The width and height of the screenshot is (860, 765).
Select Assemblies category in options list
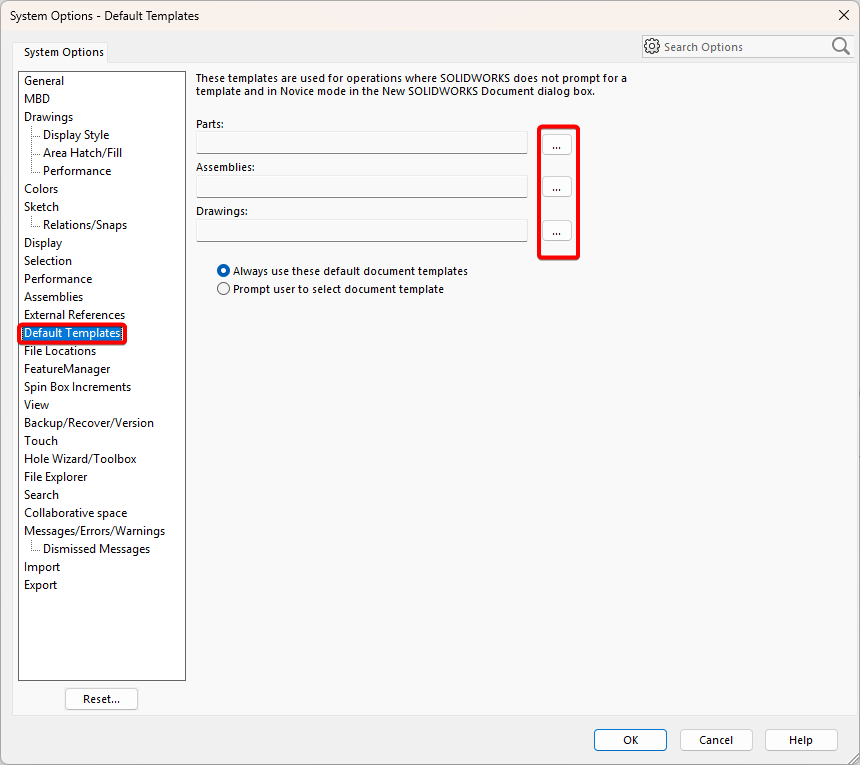pos(53,297)
